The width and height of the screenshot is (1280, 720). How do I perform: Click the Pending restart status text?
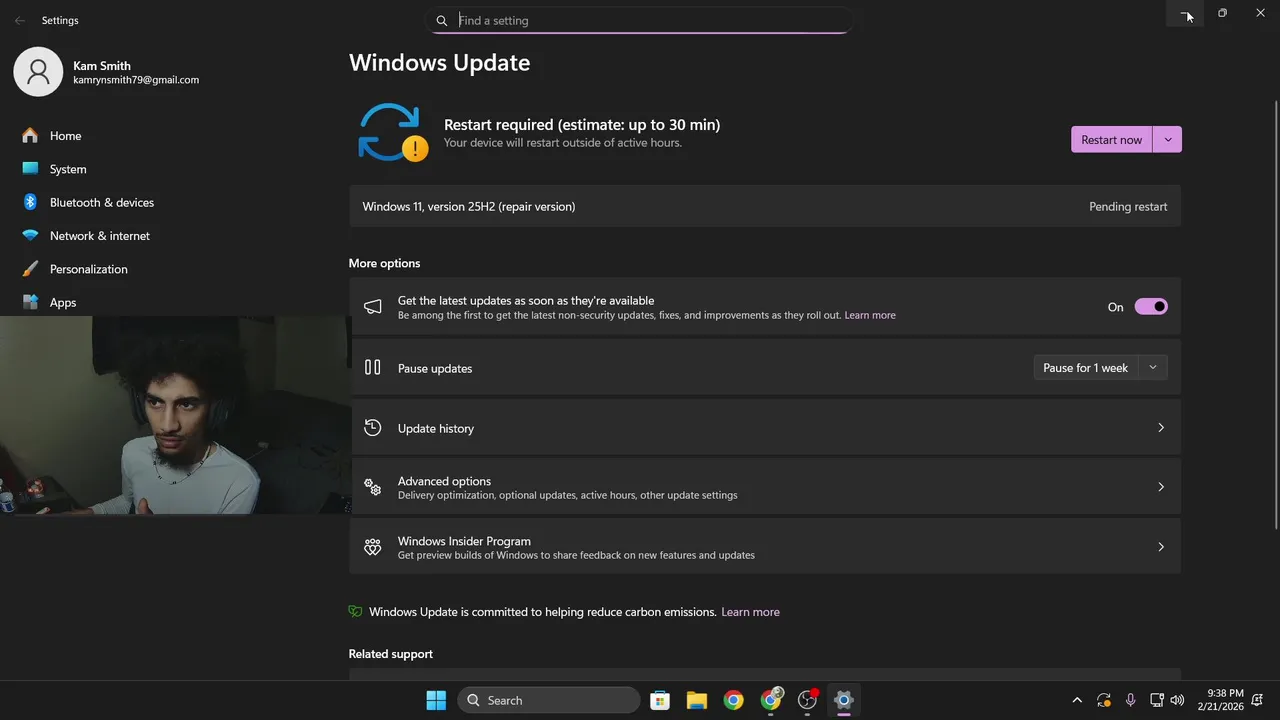click(1128, 207)
